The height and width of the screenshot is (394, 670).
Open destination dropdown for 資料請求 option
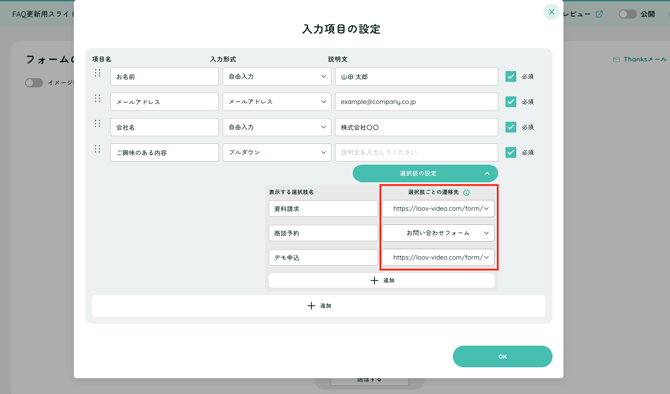[438, 209]
